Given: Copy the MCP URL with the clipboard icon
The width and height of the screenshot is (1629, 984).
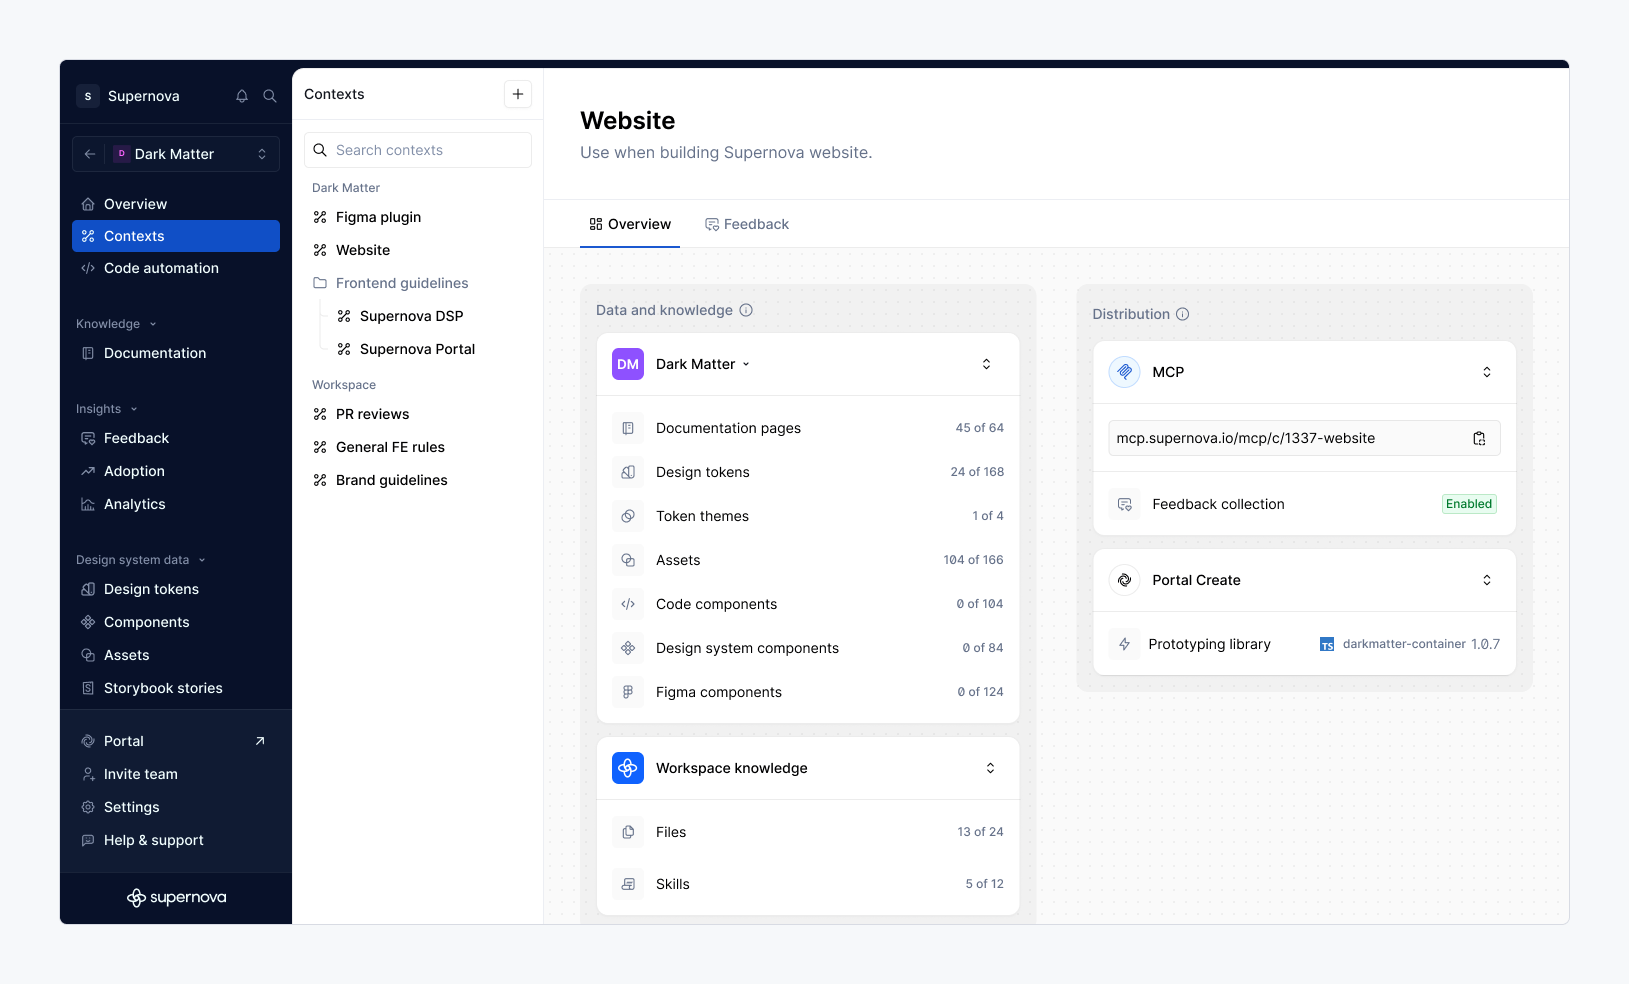Looking at the screenshot, I should [x=1479, y=438].
